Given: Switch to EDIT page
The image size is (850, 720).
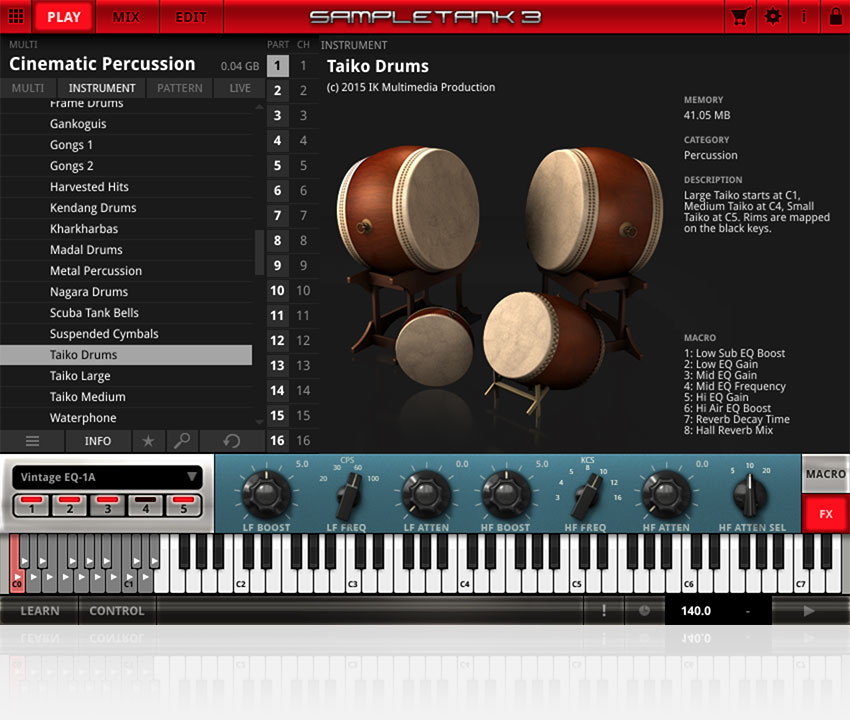Looking at the screenshot, I should pos(191,17).
